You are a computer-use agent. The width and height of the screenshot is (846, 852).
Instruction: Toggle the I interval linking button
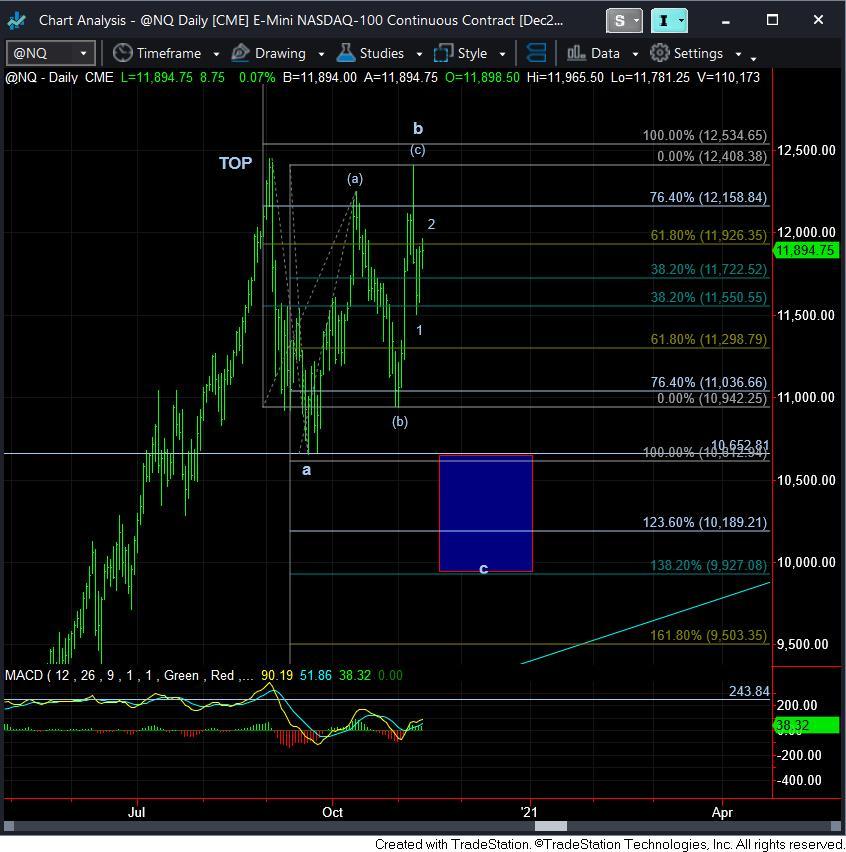click(669, 21)
